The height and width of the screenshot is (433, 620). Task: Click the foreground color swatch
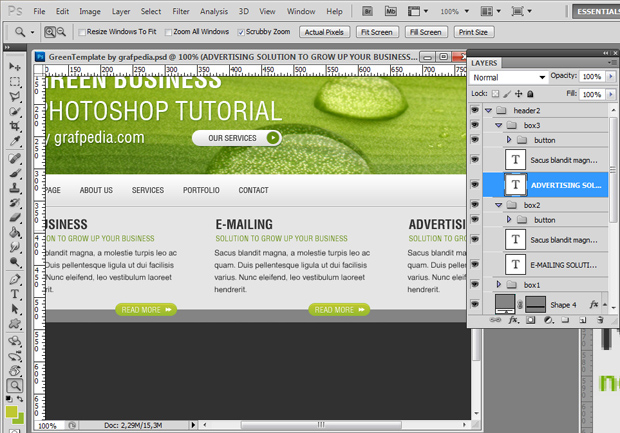click(11, 412)
